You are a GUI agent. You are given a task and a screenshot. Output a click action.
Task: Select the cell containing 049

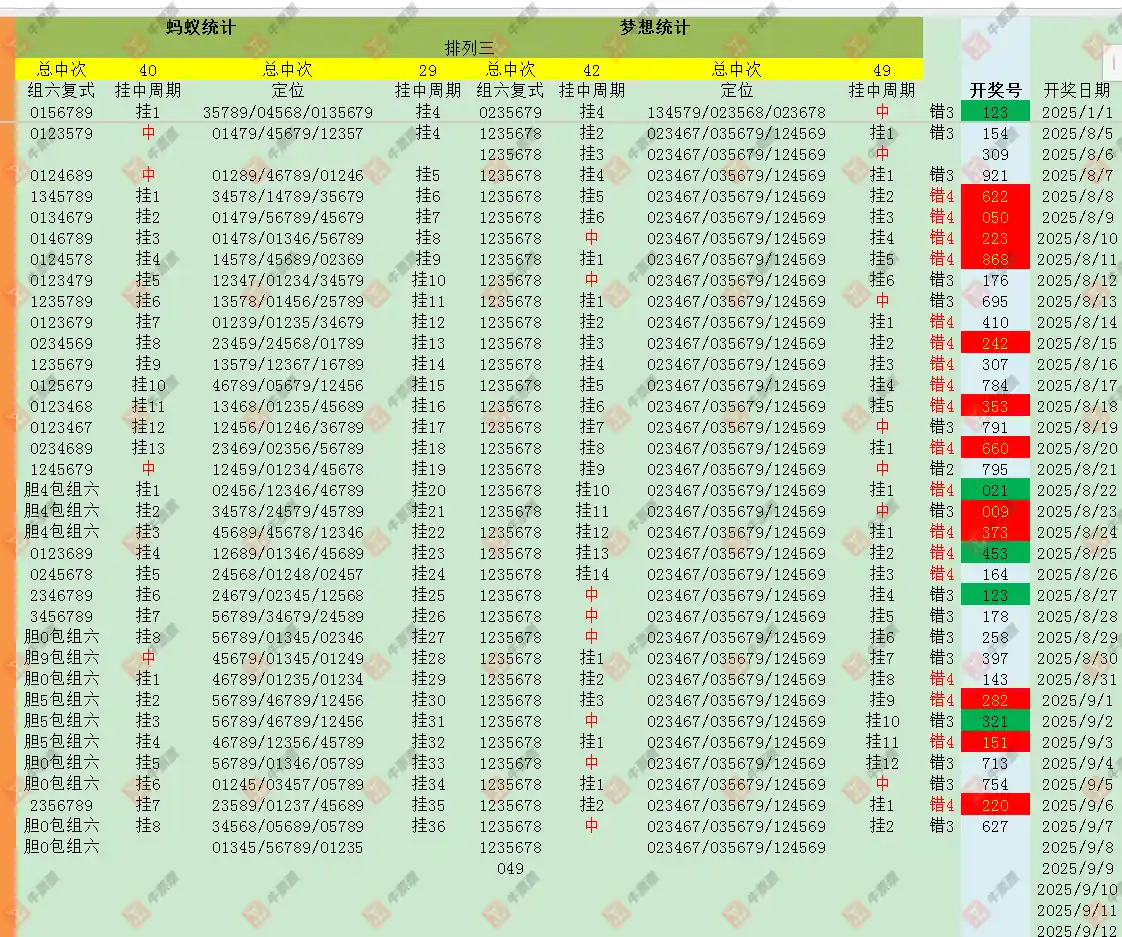pos(510,869)
